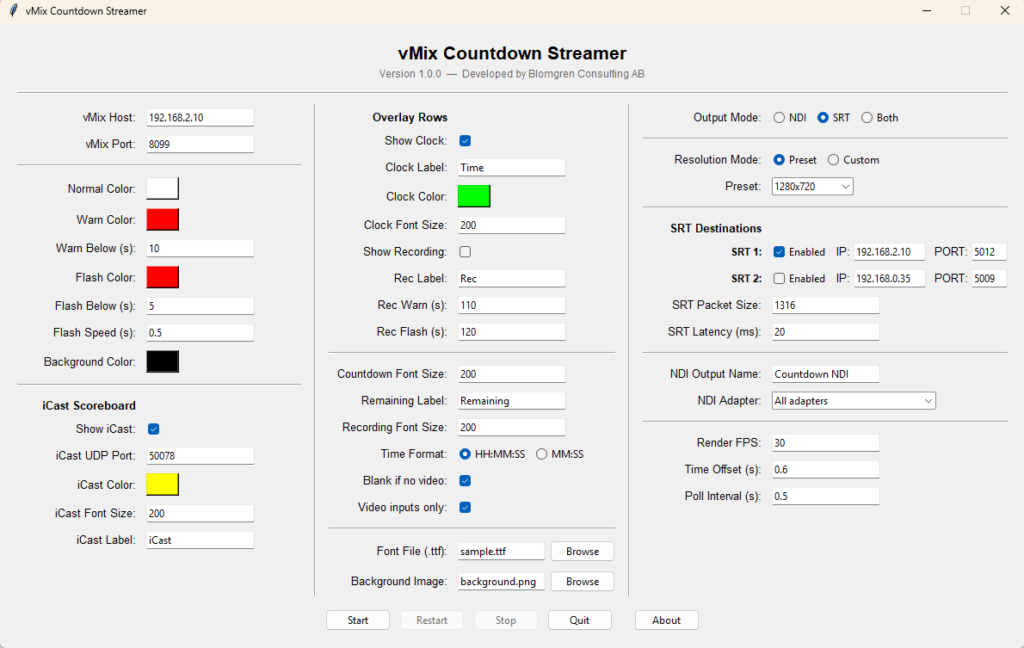Click the feather app icon in title bar

tap(11, 11)
